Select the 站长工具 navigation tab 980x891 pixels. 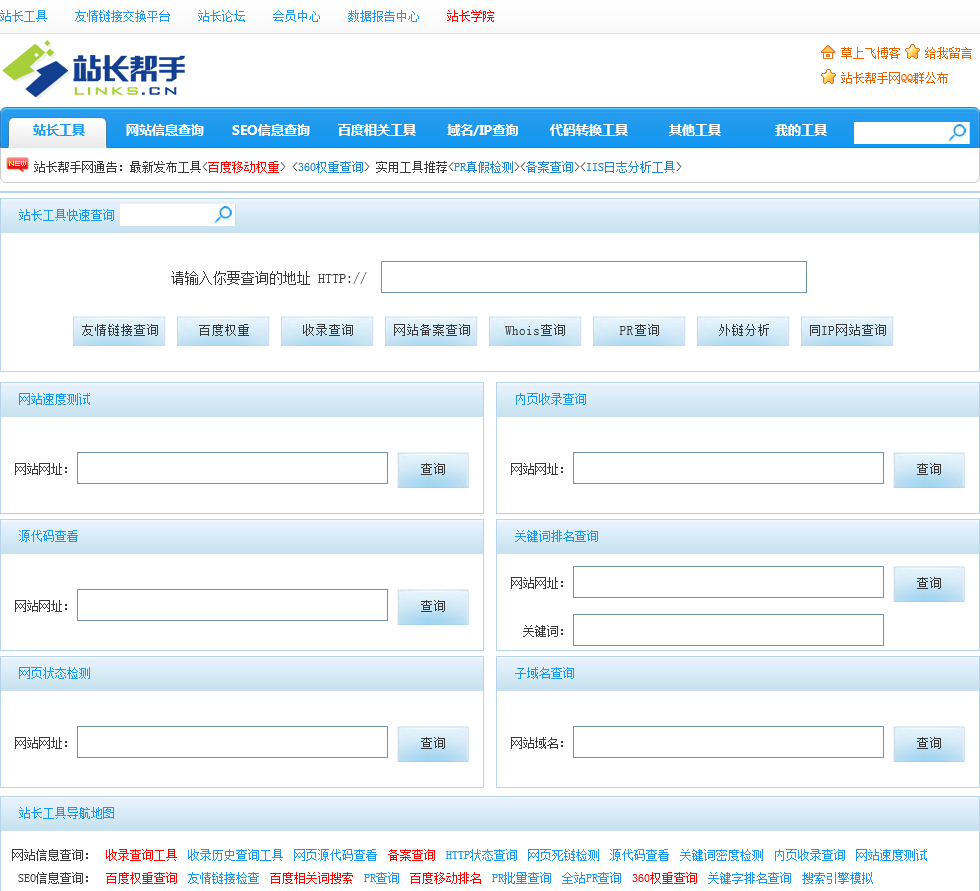pos(58,130)
